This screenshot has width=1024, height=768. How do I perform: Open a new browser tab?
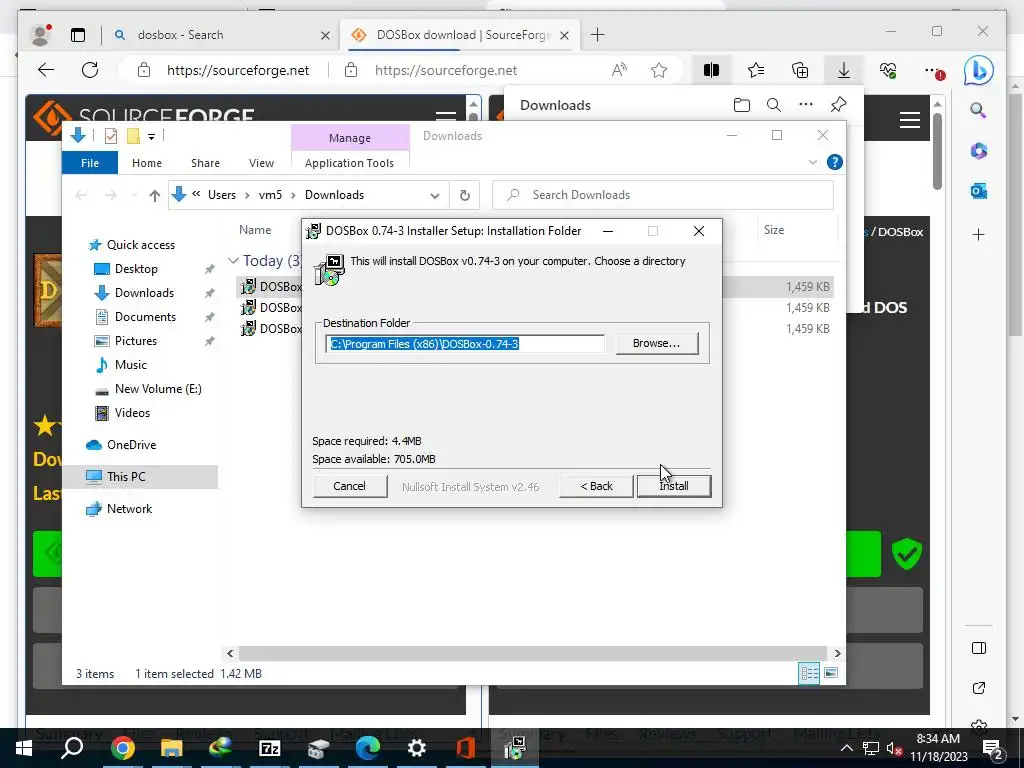(597, 35)
